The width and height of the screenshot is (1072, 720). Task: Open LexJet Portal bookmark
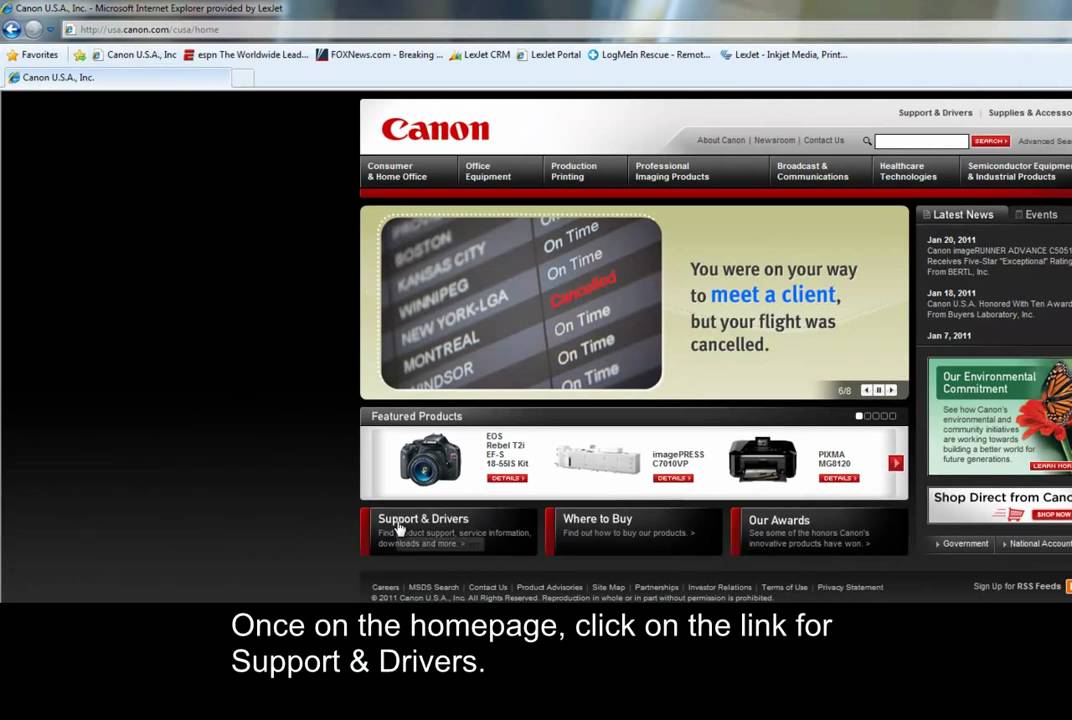(x=548, y=55)
